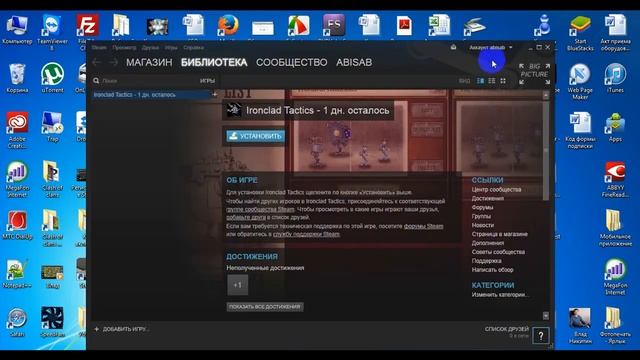This screenshot has height=360, width=640.
Task: Open Мобильное приложение folder
Action: pyautogui.click(x=615, y=229)
